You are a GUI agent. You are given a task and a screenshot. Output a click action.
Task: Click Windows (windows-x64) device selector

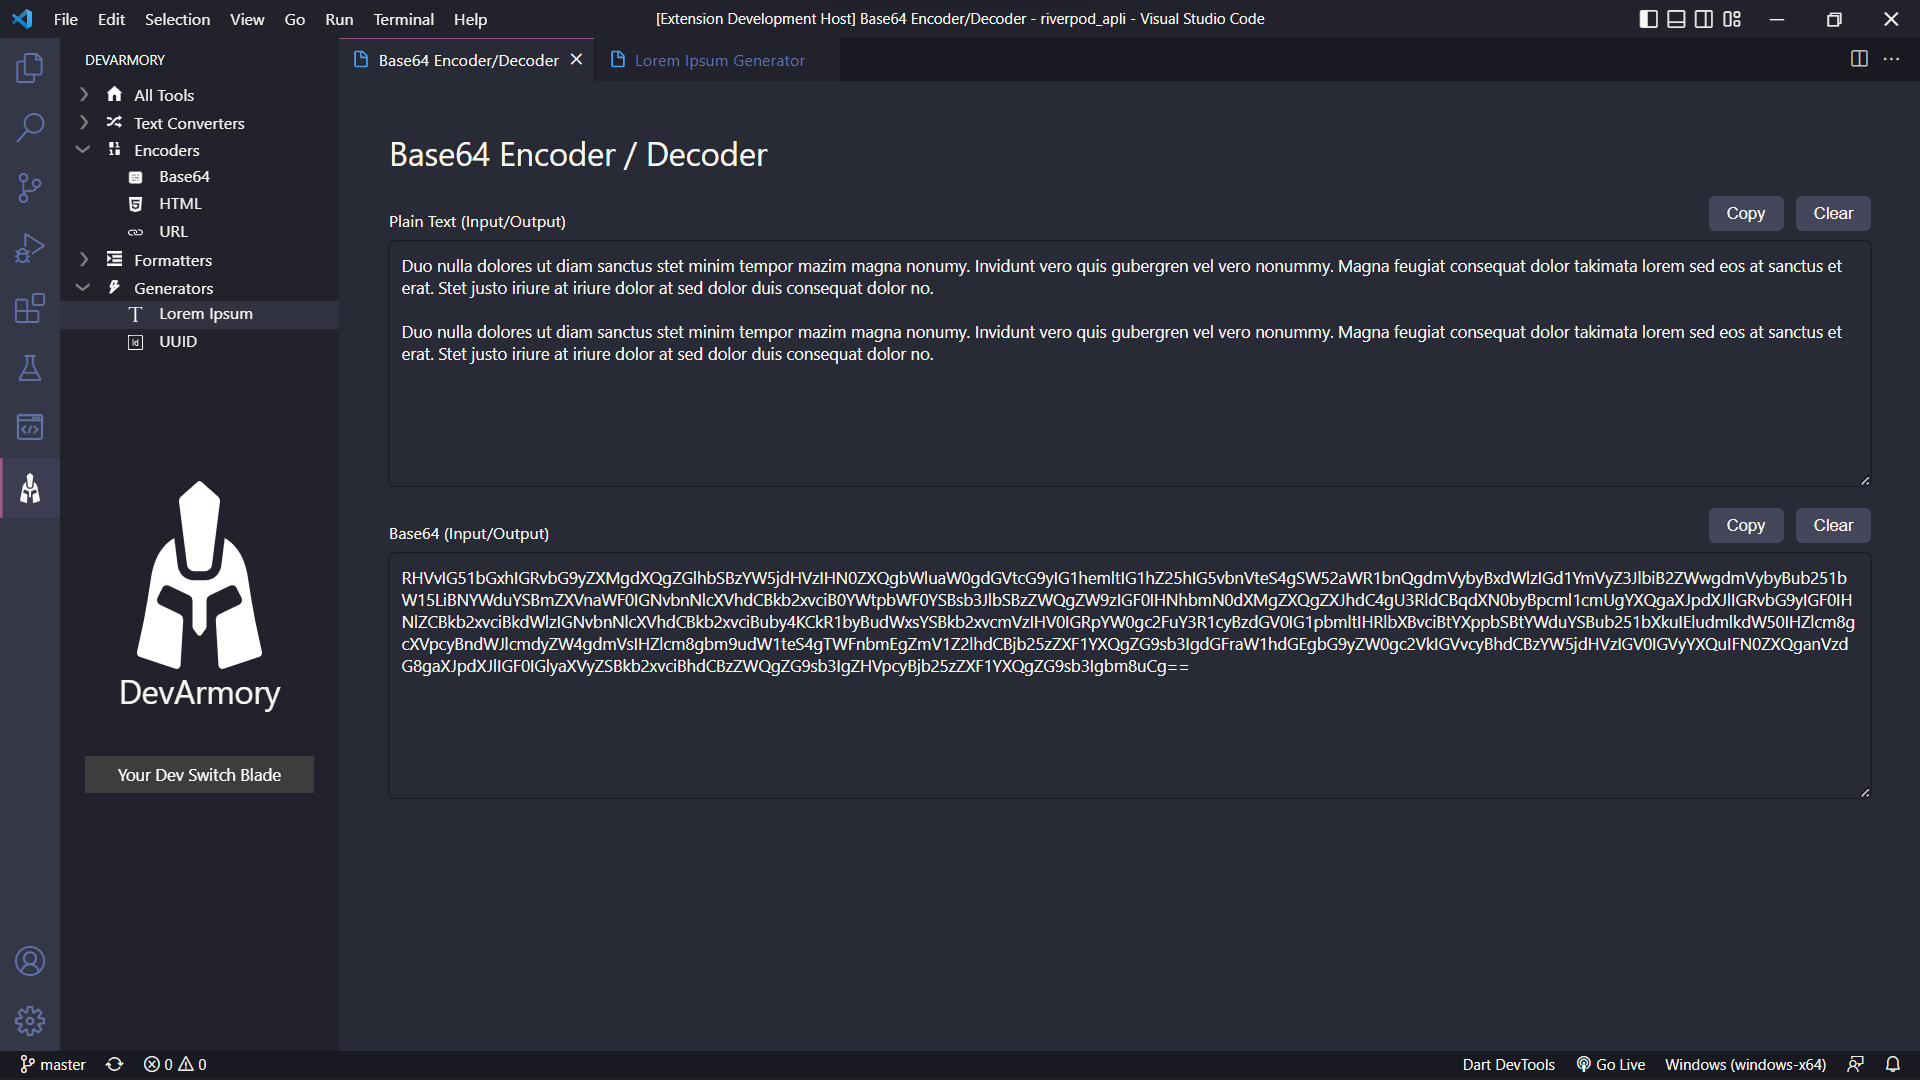(x=1745, y=1064)
